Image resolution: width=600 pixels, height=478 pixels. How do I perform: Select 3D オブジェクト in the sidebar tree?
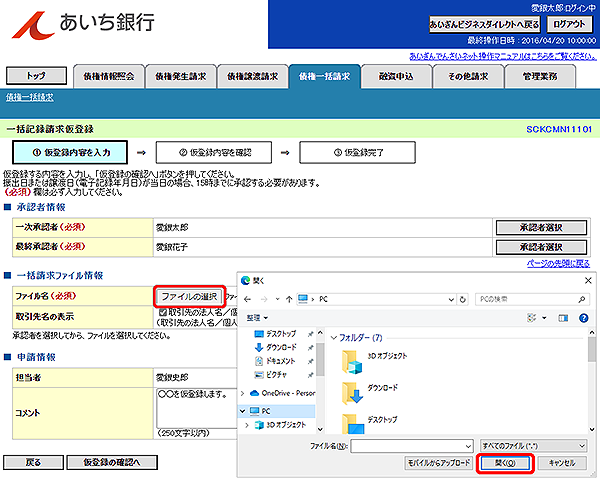[280, 425]
